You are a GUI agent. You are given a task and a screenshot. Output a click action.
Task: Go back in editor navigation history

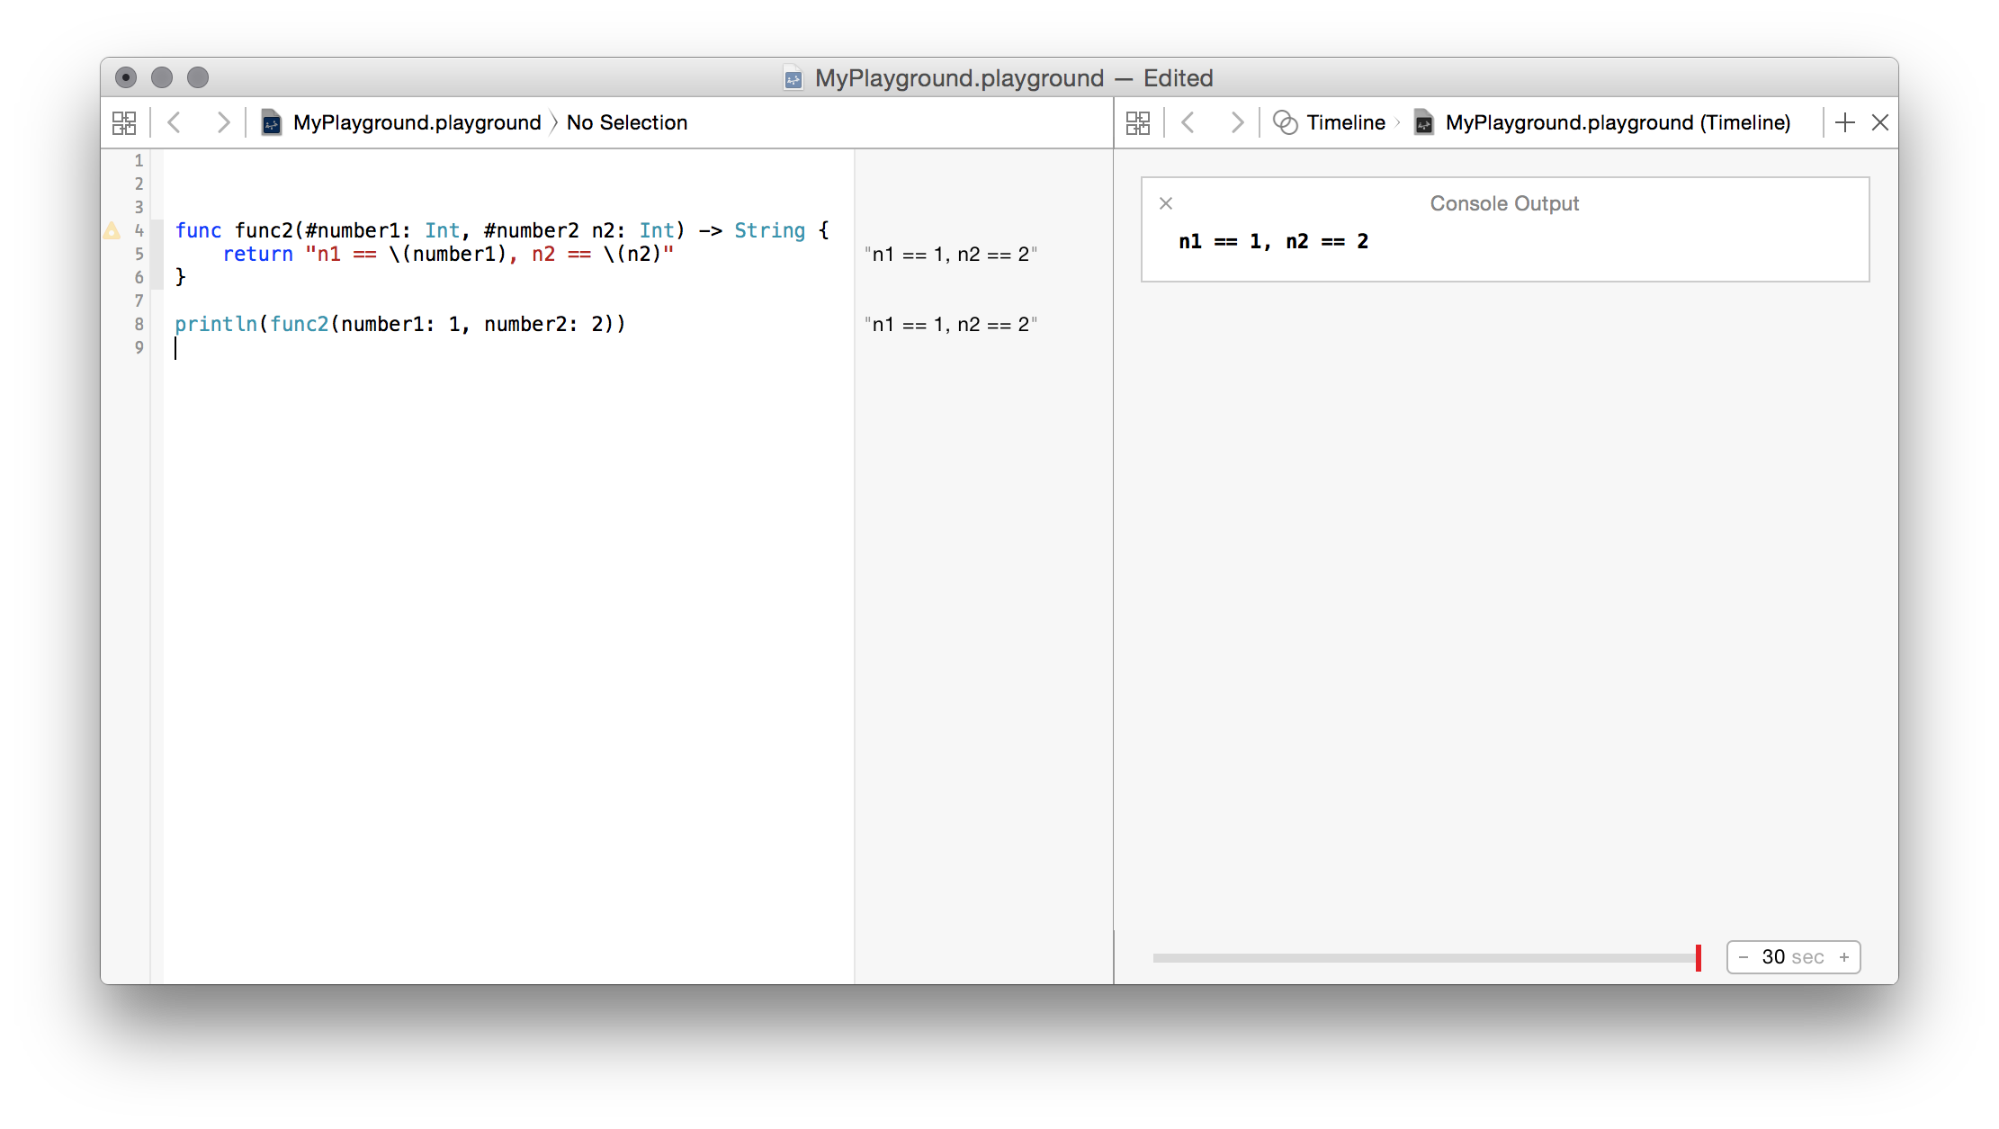pos(175,123)
